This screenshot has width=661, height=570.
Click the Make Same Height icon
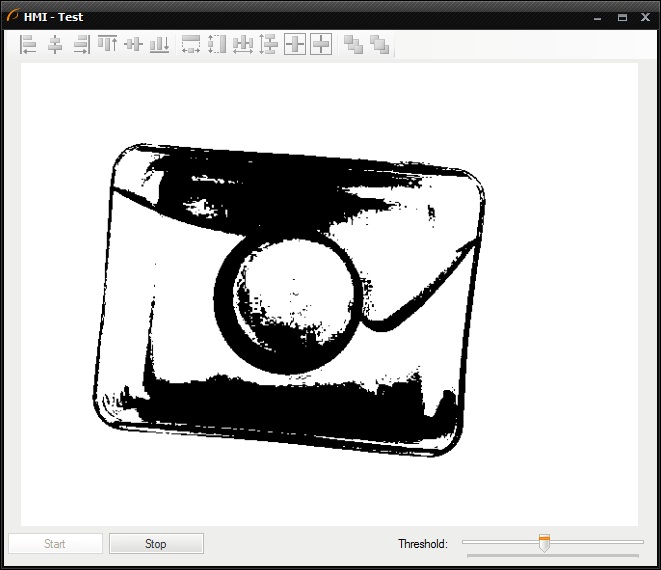coord(217,44)
